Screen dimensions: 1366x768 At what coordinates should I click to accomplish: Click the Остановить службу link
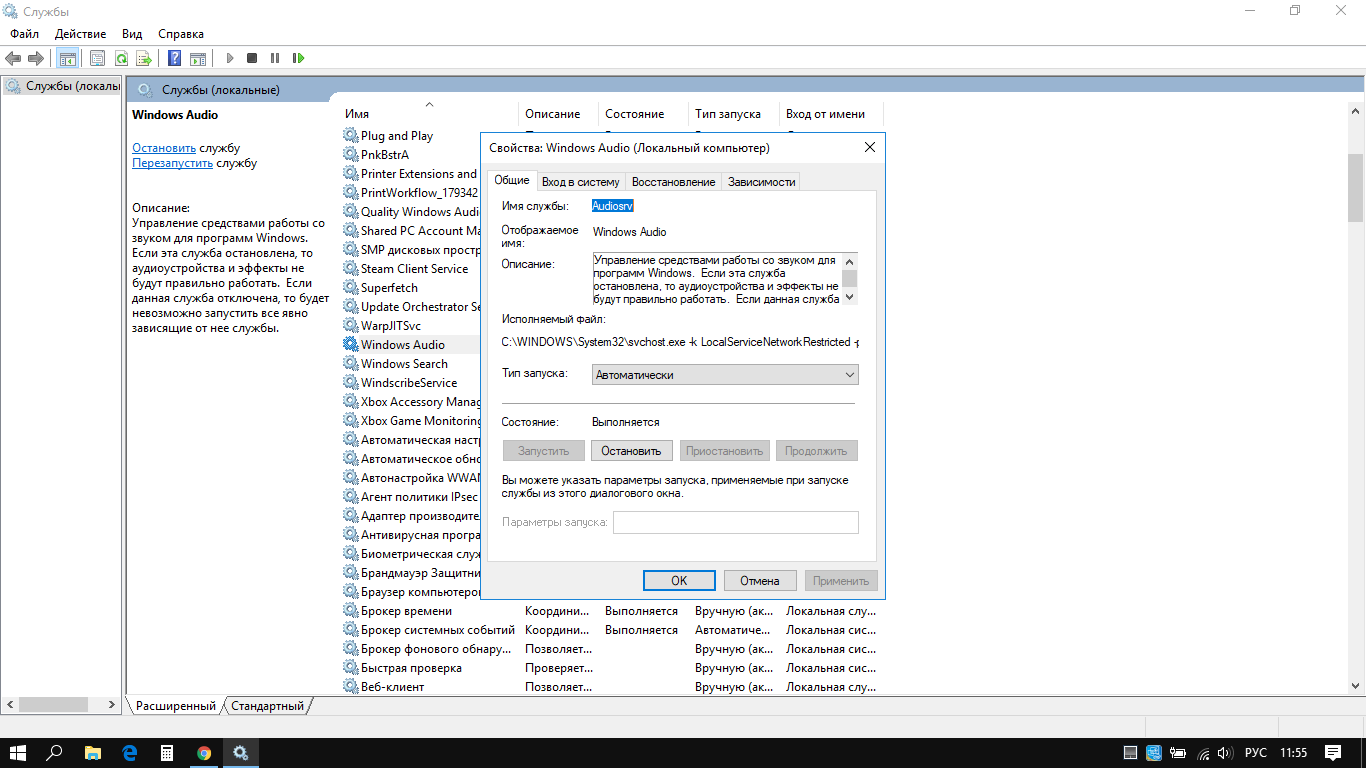click(164, 148)
